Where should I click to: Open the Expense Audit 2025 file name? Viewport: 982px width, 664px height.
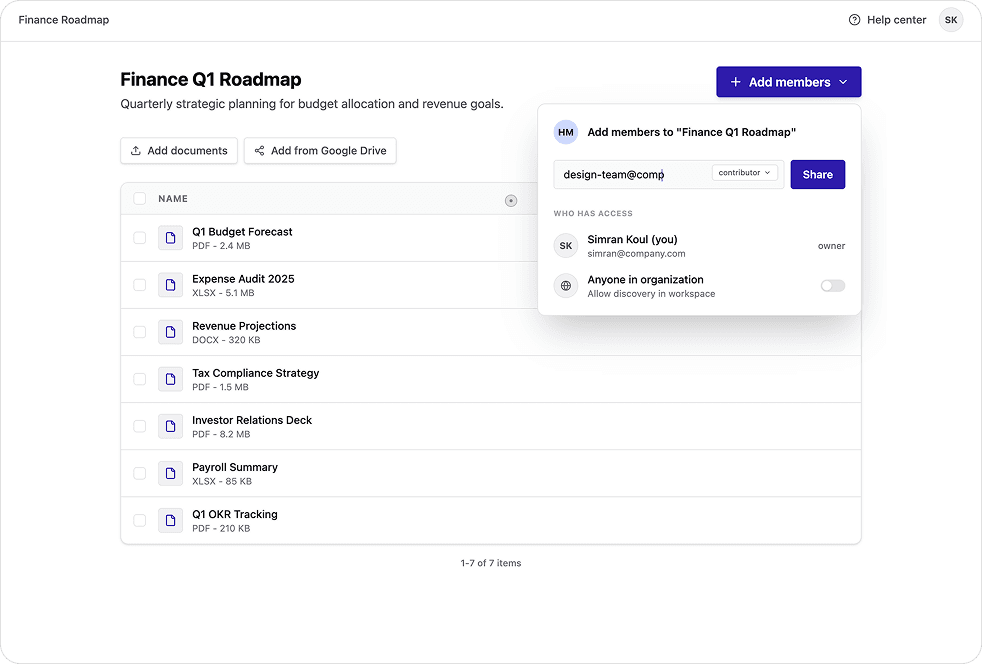click(243, 279)
